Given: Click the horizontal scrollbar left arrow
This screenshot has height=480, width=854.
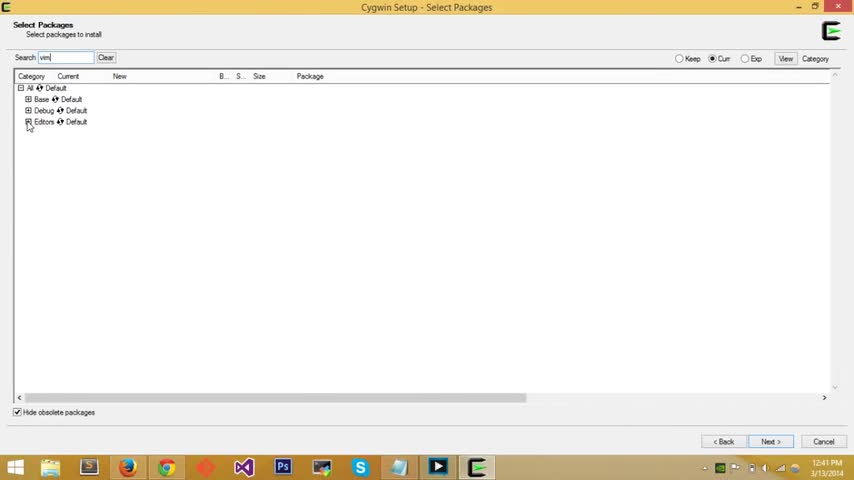Looking at the screenshot, I should point(20,398).
